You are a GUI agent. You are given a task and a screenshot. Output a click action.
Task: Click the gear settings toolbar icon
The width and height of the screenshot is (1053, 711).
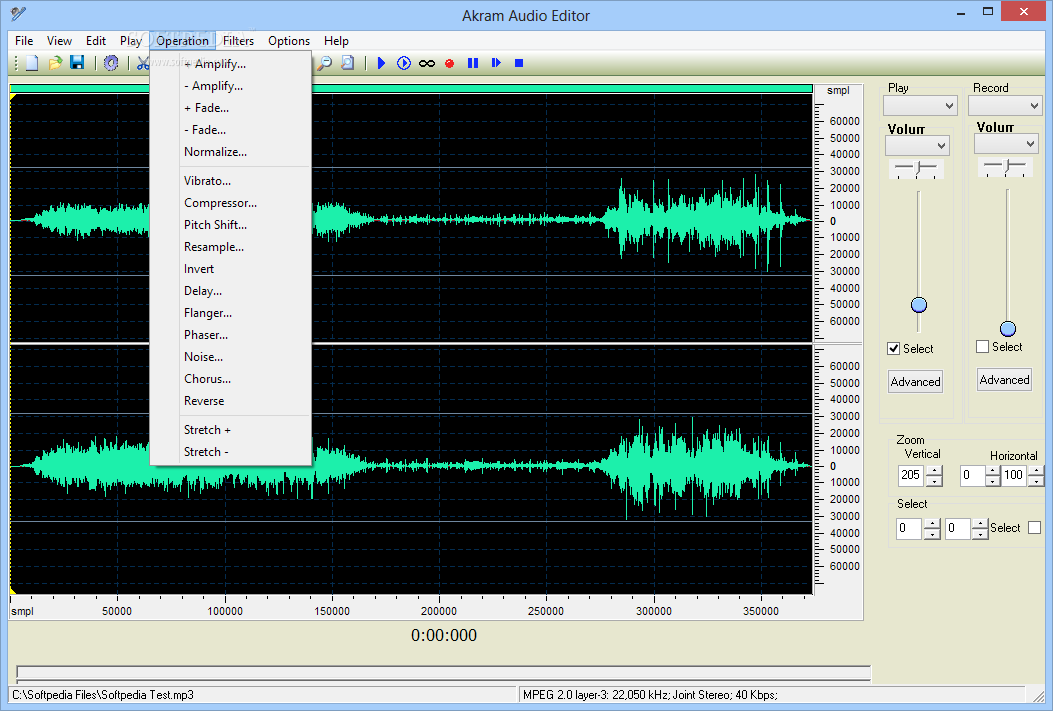111,63
